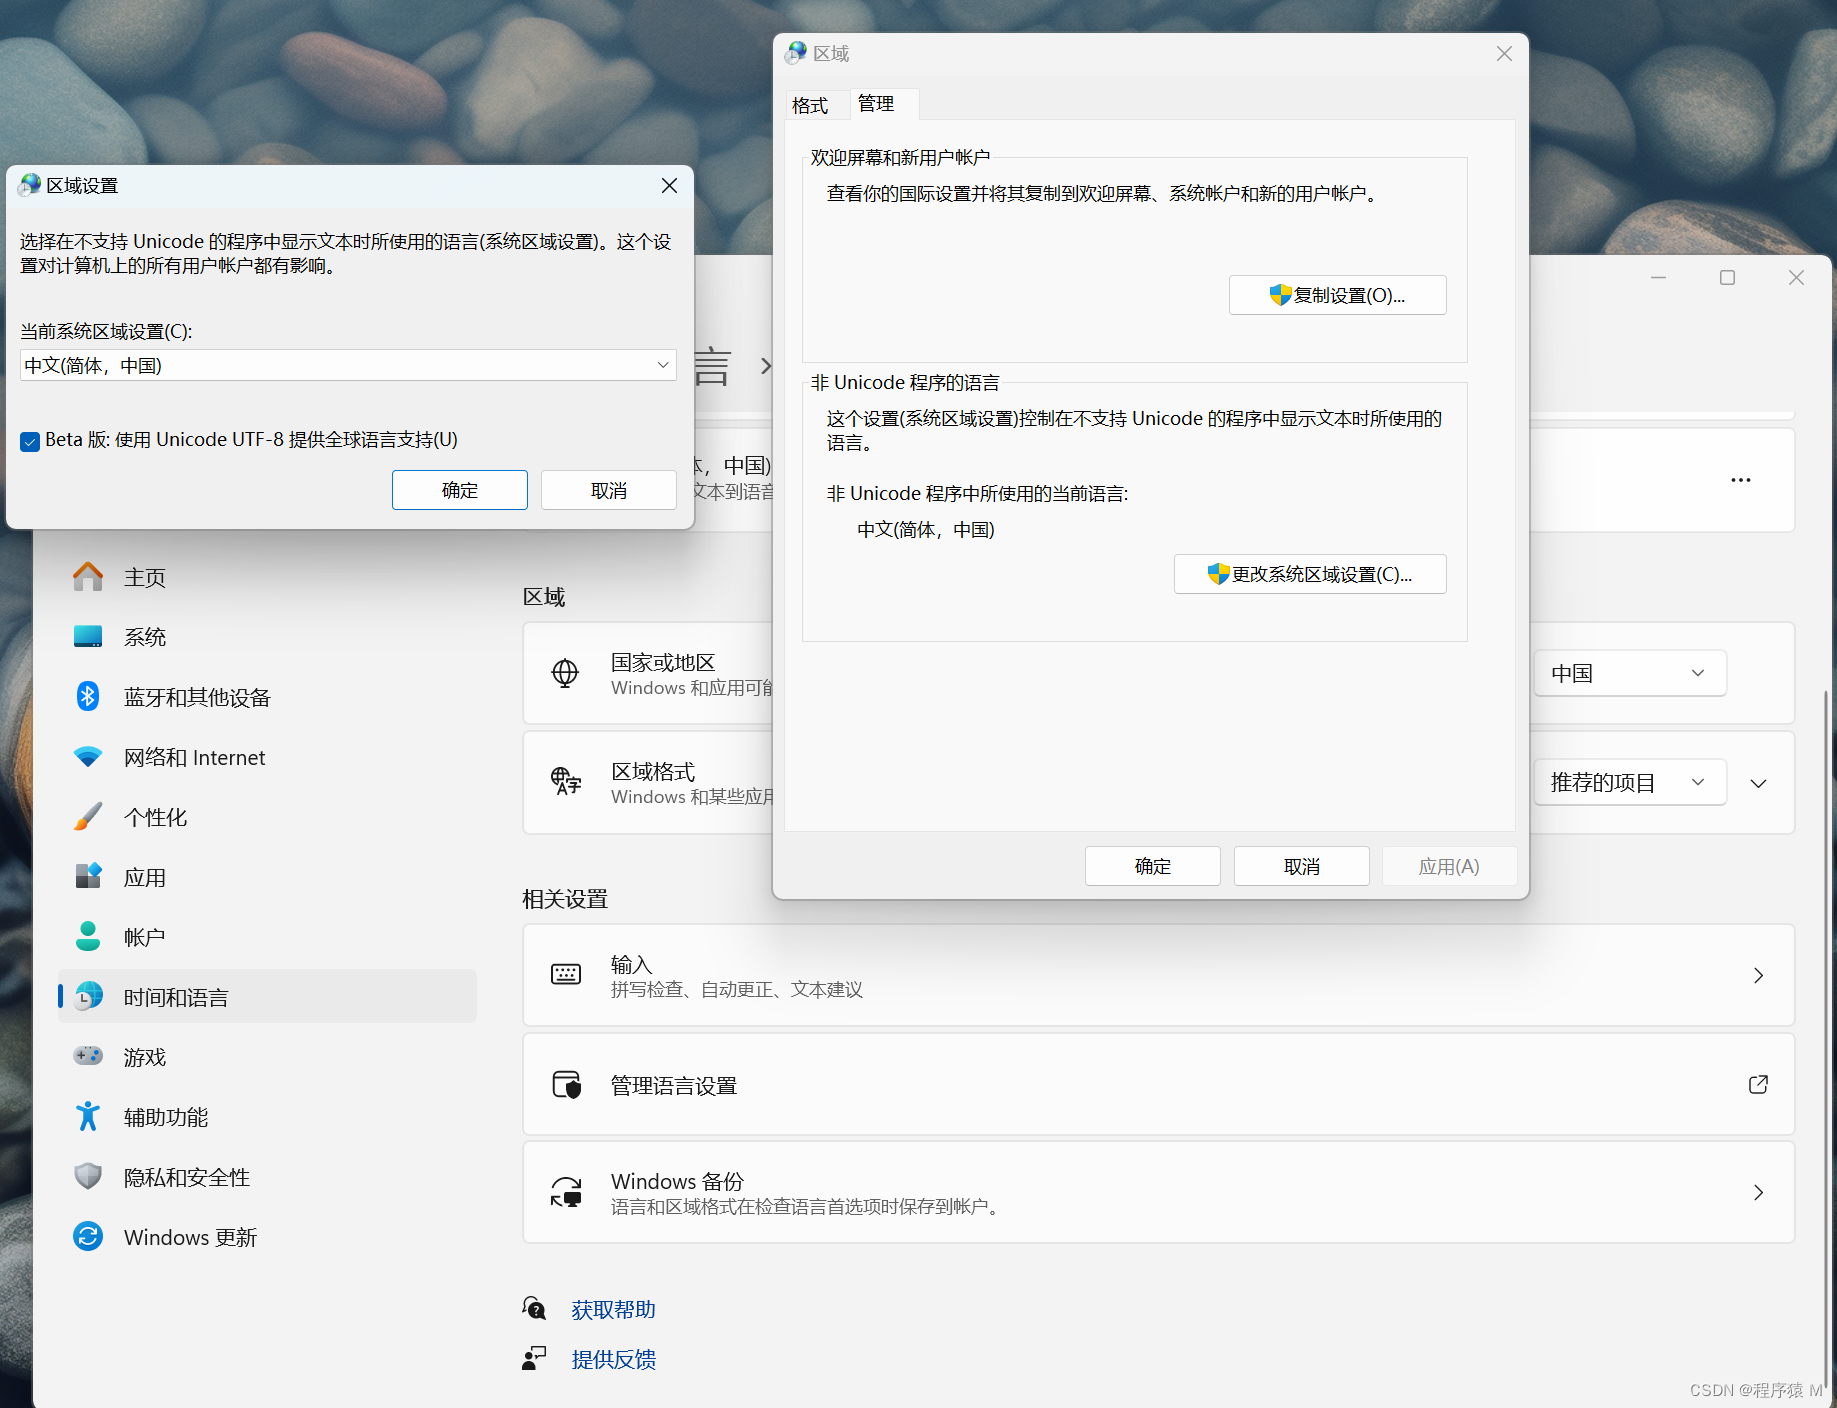Click the 复制设置(O) button
The height and width of the screenshot is (1408, 1837).
point(1337,295)
